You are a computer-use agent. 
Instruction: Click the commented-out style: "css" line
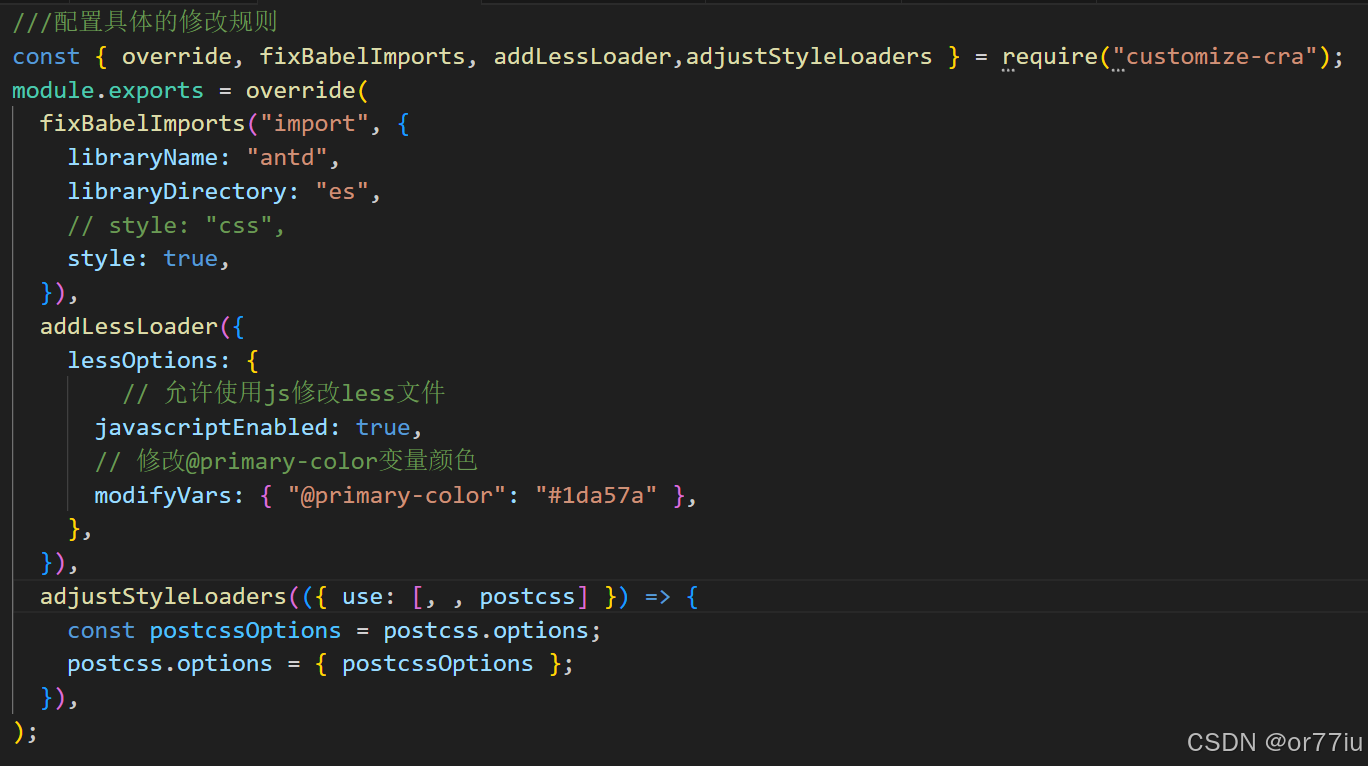tap(175, 224)
